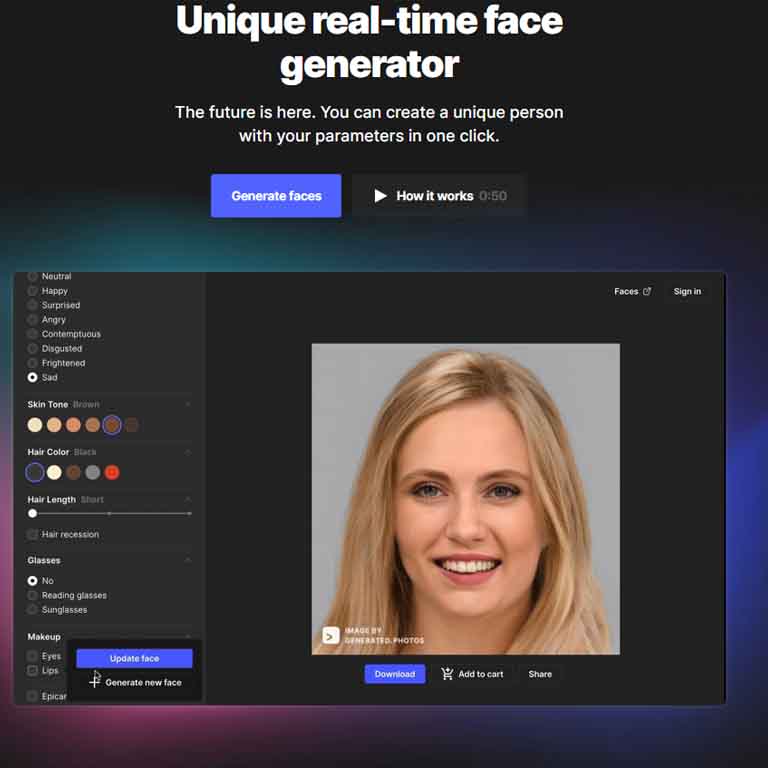
Task: Click the Hair Length slider handle
Action: [x=33, y=513]
